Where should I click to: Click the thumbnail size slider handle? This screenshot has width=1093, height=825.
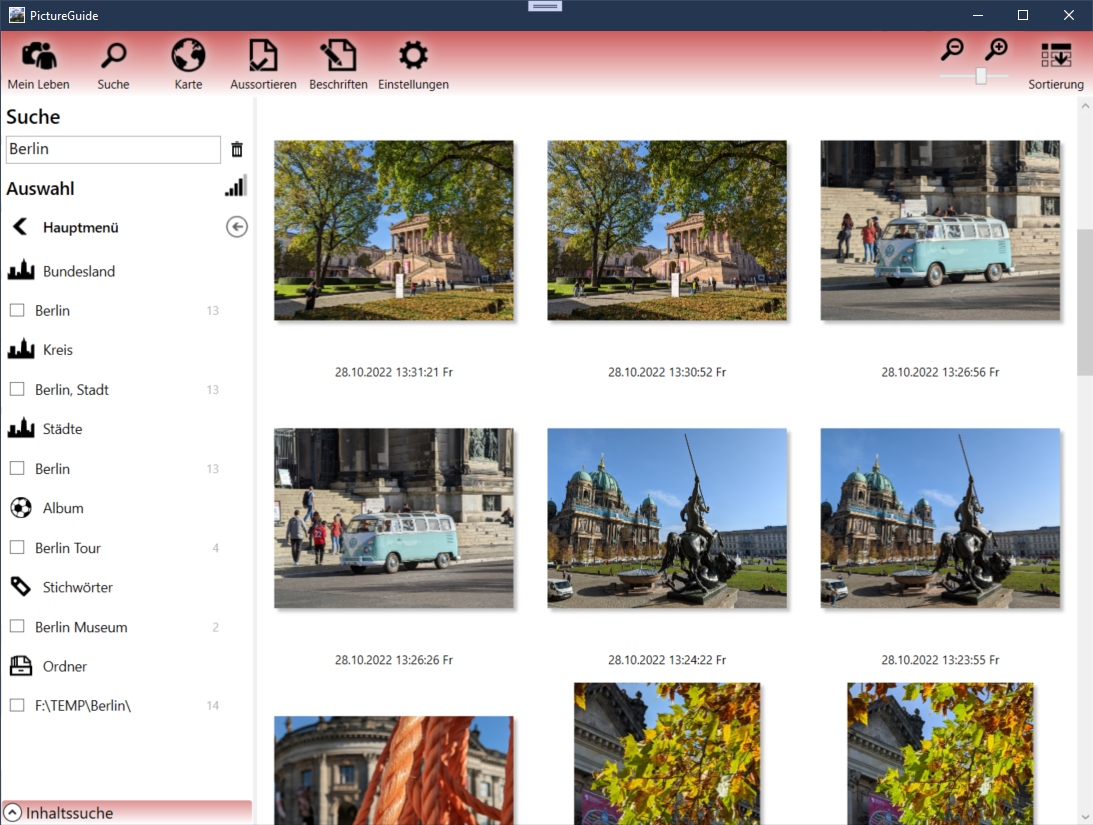tap(981, 76)
